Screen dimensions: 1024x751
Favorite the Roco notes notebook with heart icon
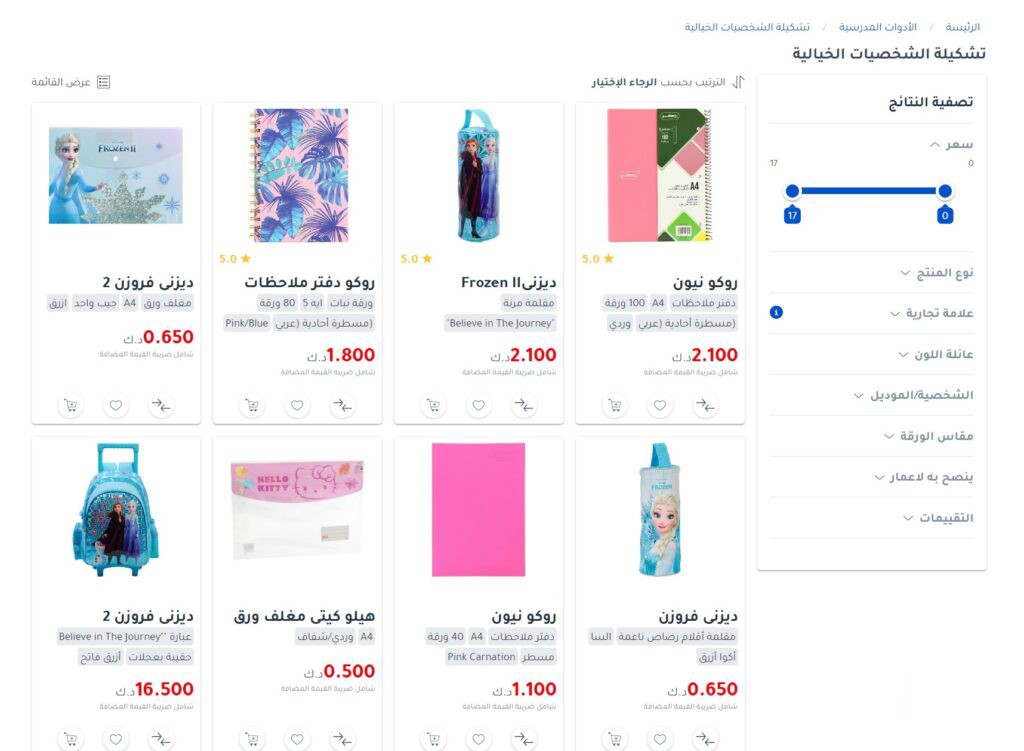[x=297, y=406]
